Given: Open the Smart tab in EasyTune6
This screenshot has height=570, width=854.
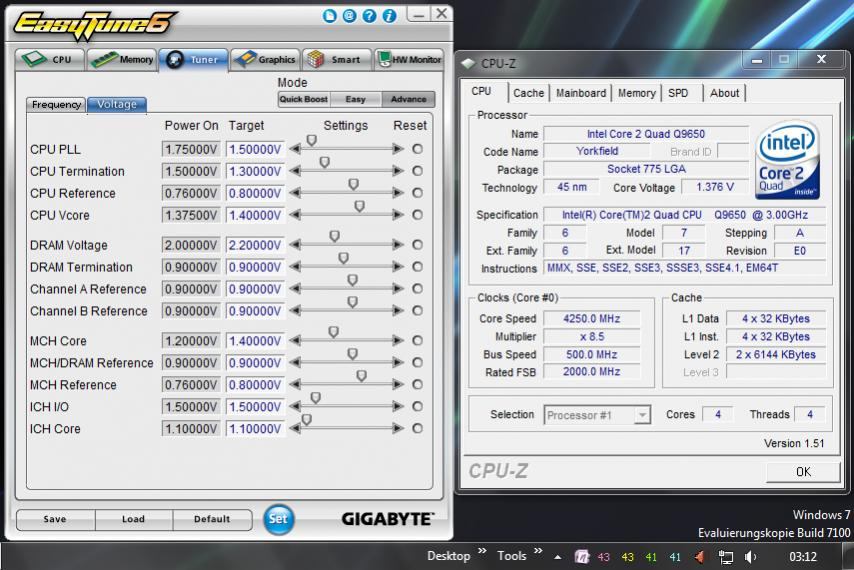Looking at the screenshot, I should coord(337,59).
